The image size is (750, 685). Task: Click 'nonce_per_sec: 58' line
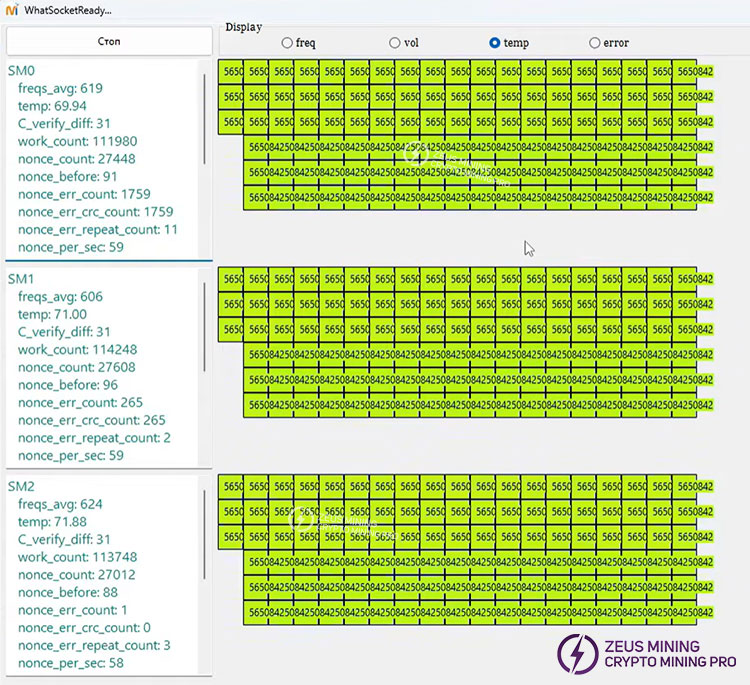(x=71, y=663)
